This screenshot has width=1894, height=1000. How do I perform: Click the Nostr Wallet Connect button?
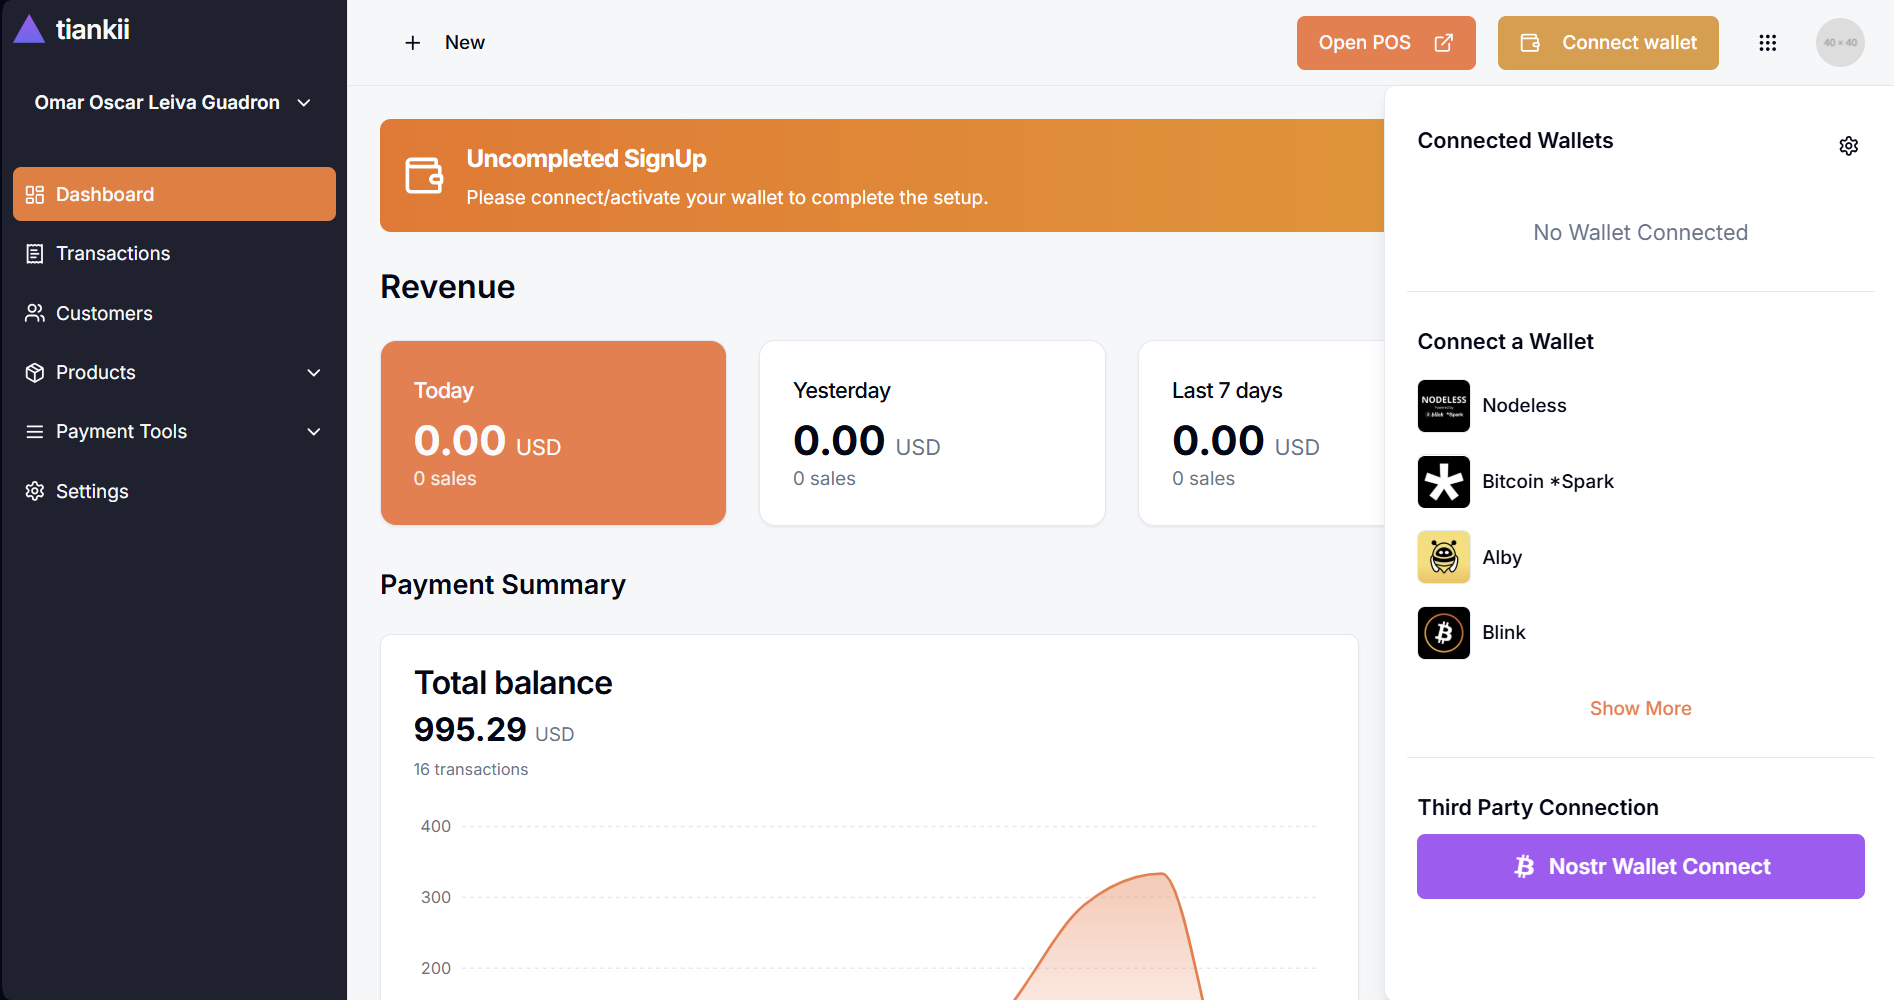pos(1640,866)
